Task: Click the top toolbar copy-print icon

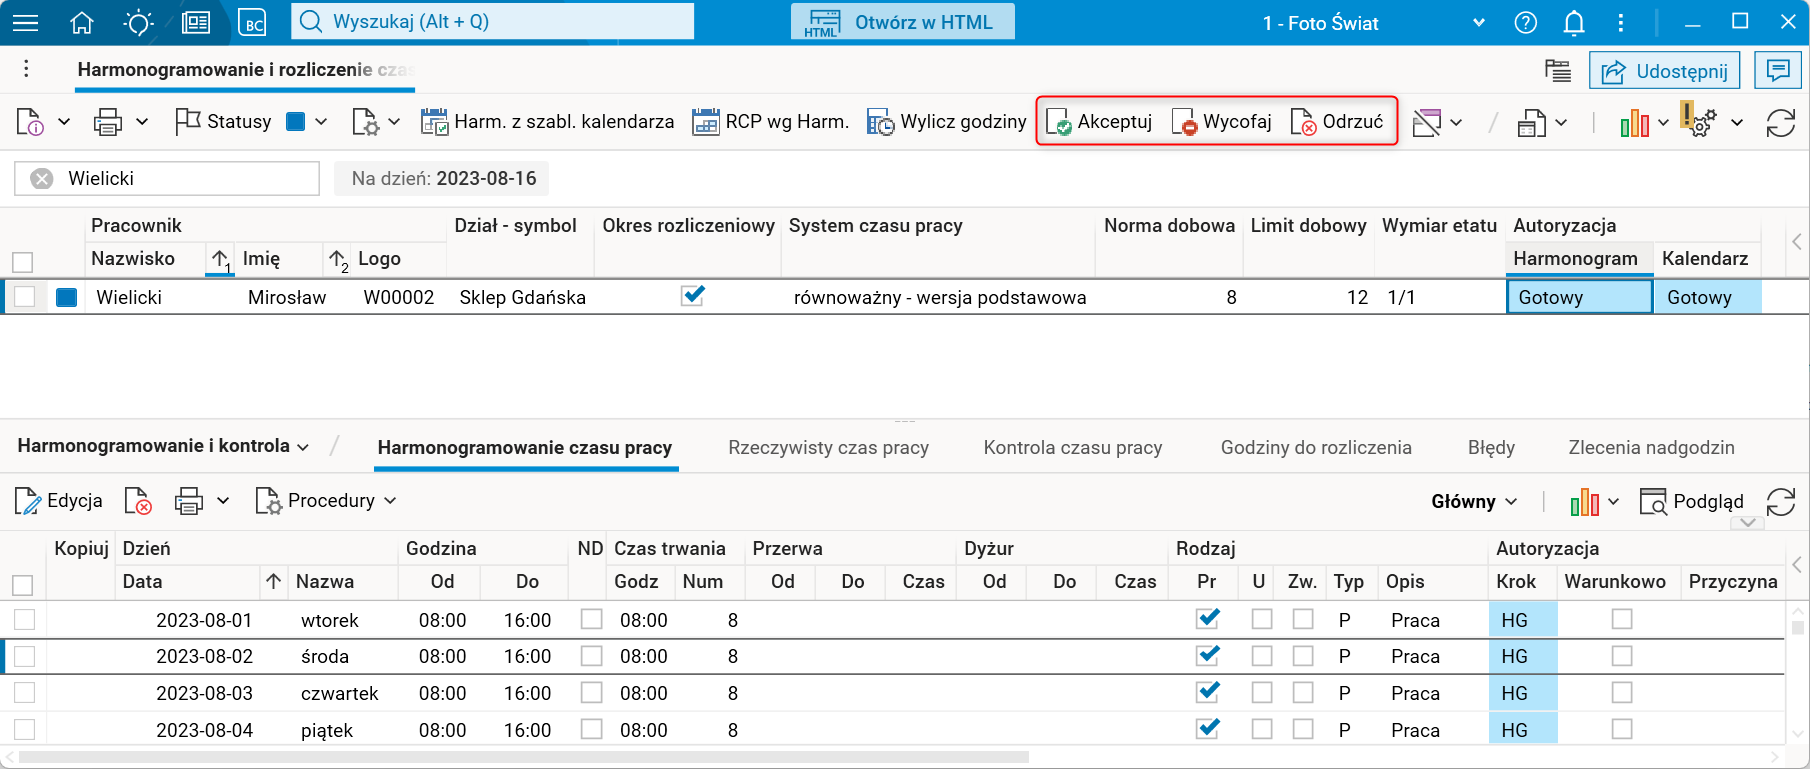Action: [x=1532, y=122]
